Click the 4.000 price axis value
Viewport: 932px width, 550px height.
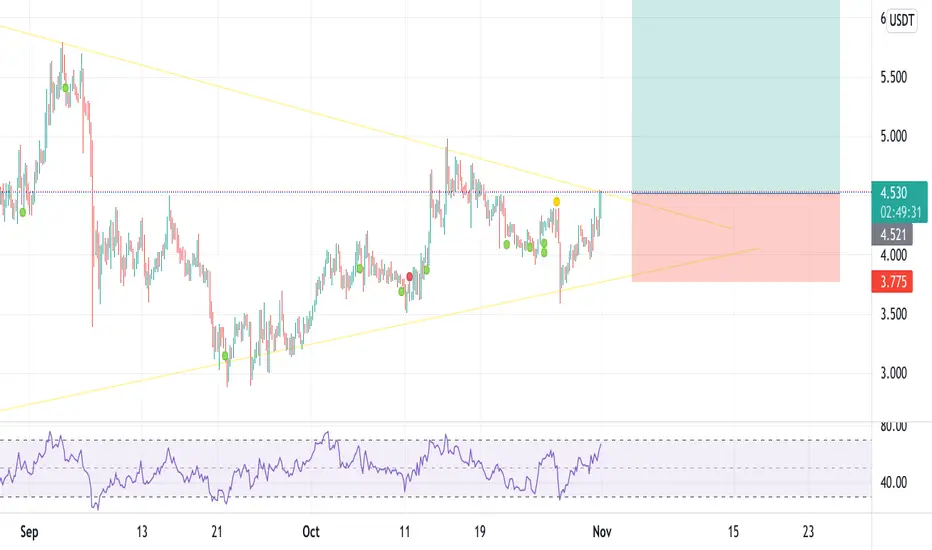coord(893,255)
